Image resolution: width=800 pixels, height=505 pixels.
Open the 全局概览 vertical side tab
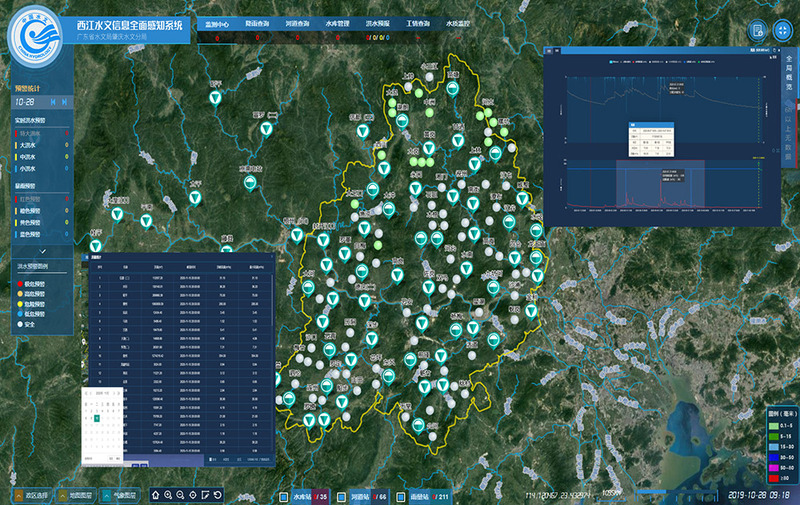point(789,73)
